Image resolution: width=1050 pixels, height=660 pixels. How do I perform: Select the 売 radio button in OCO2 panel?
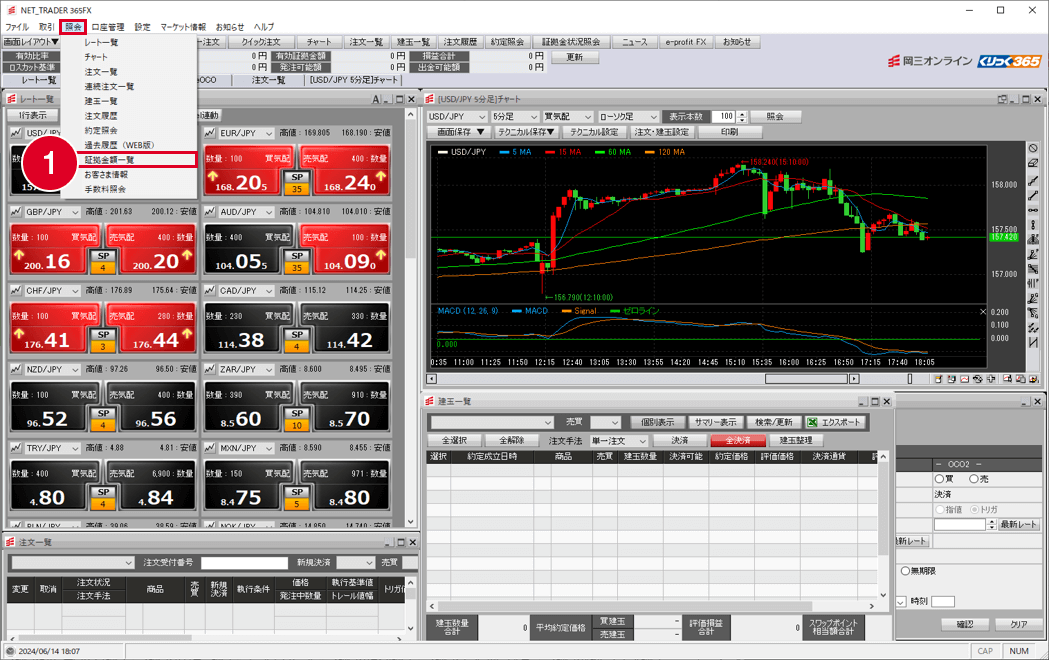pos(974,479)
